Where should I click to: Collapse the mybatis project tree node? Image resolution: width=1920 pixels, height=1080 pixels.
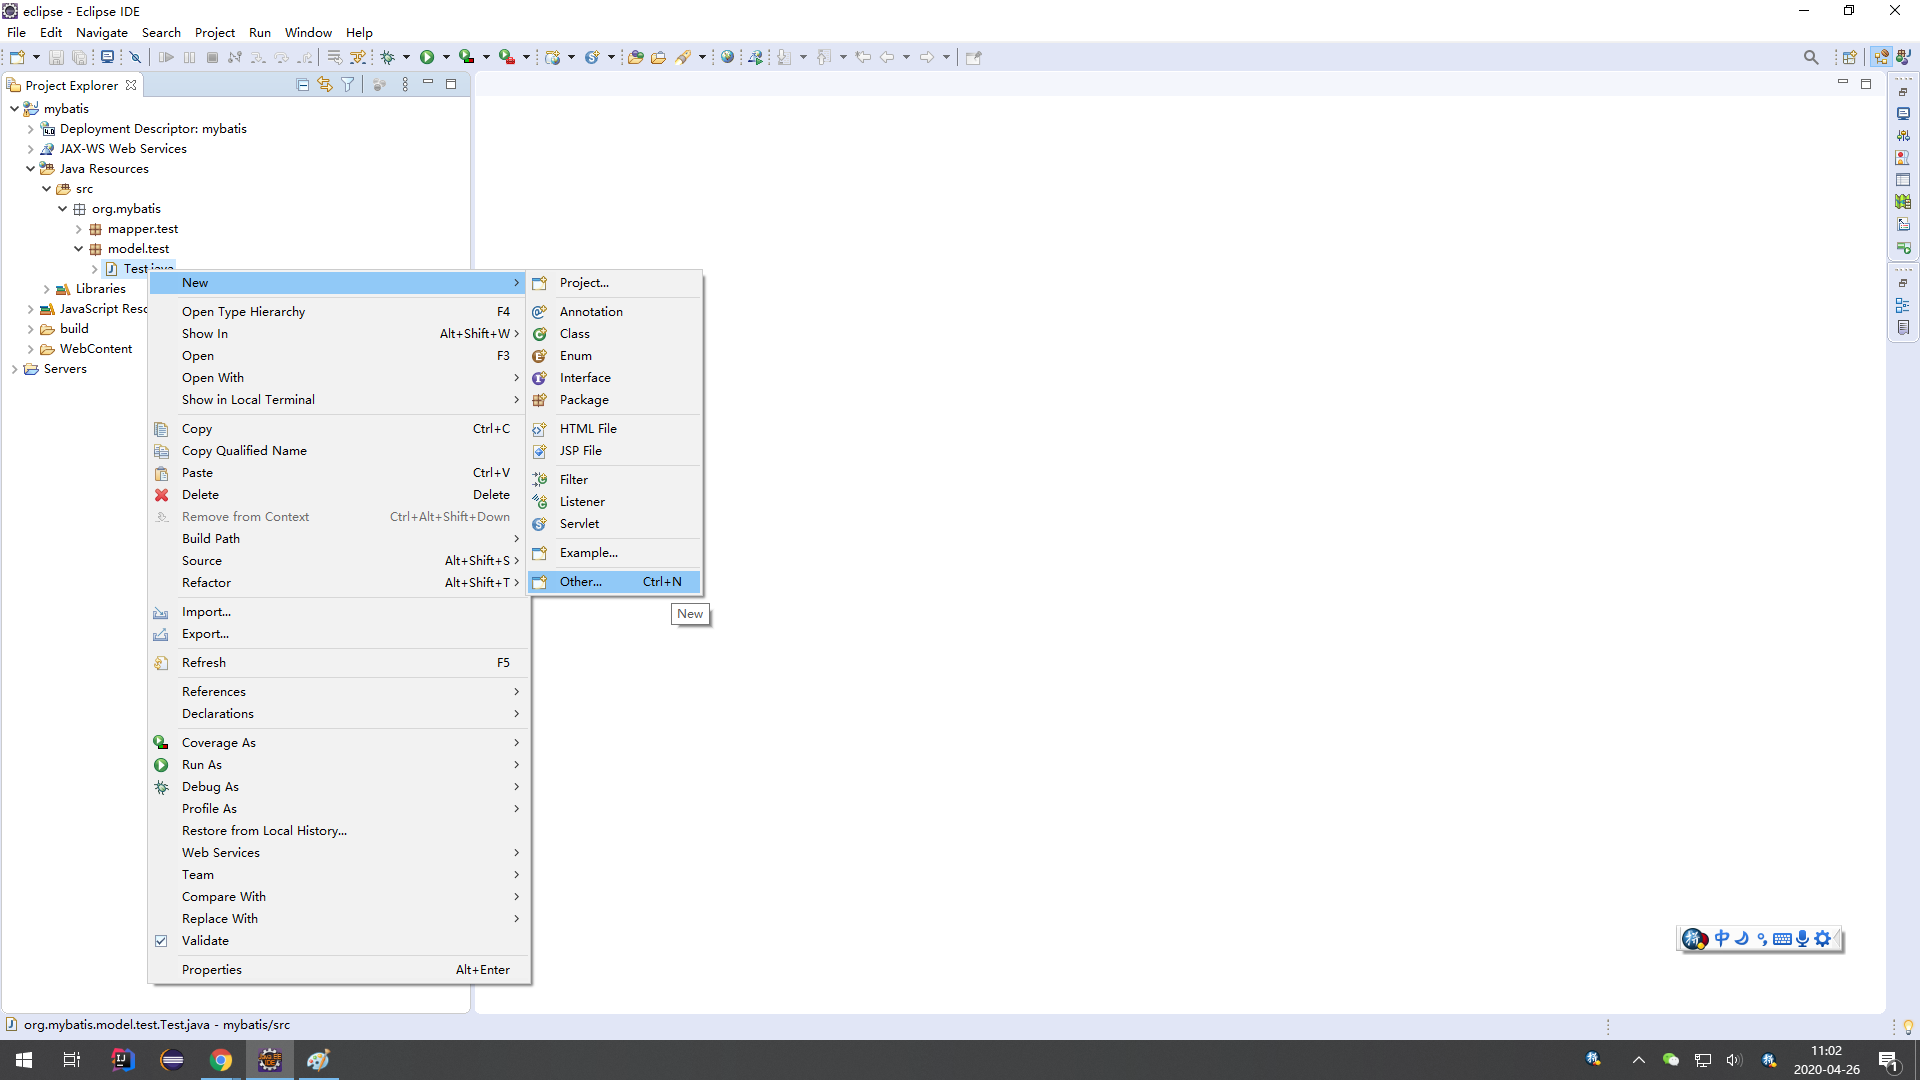[14, 109]
